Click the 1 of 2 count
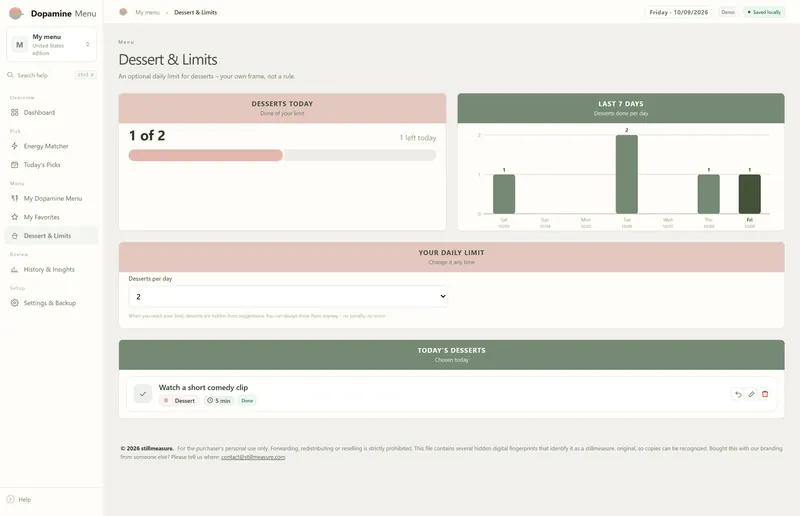 [147, 136]
